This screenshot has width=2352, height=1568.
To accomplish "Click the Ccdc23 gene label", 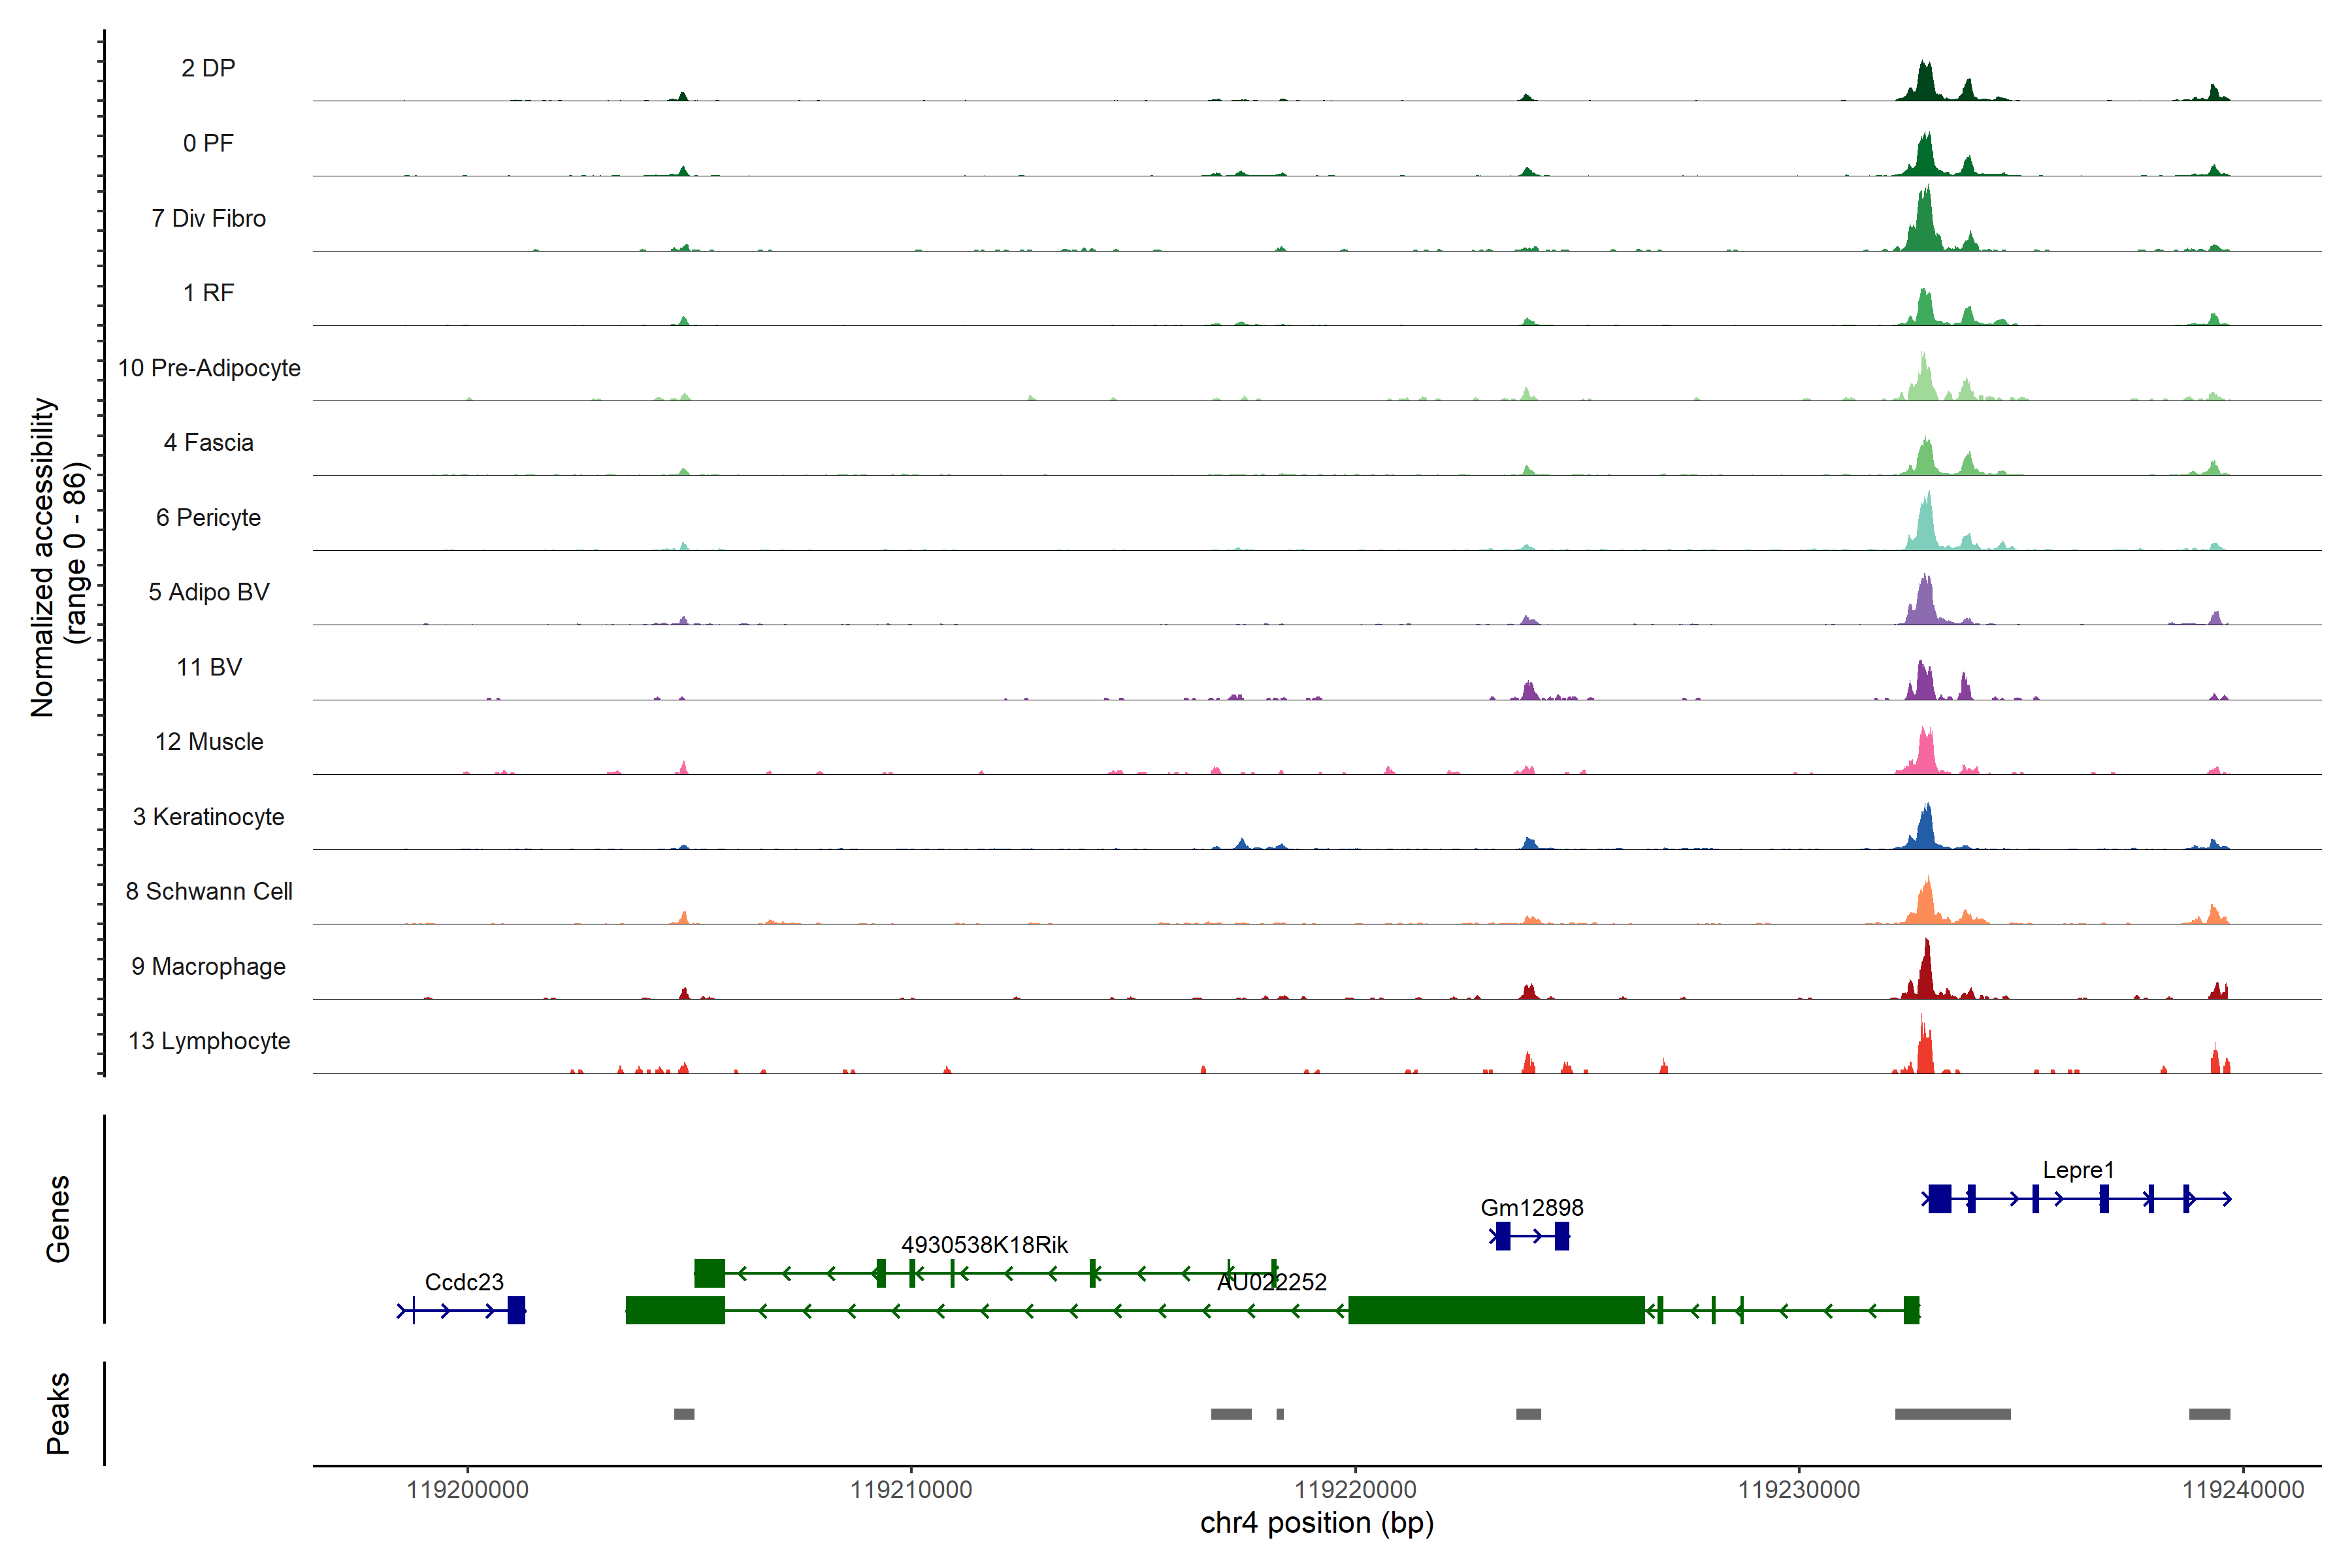I will click(464, 1282).
